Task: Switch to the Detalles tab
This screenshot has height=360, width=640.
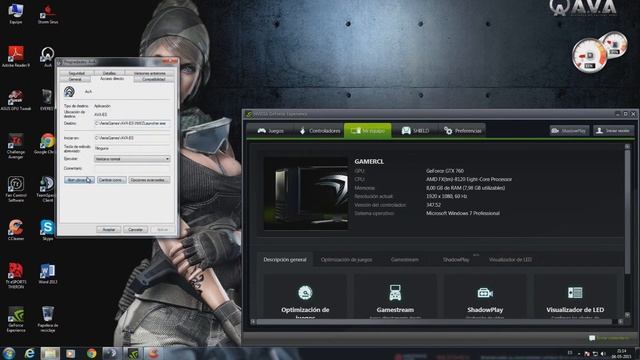Action: point(109,73)
